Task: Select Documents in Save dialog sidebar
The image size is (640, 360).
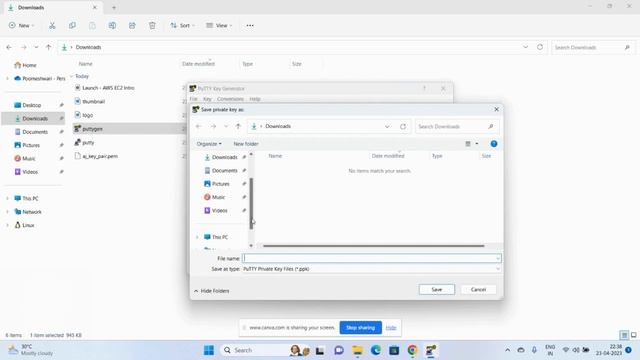Action: point(224,171)
